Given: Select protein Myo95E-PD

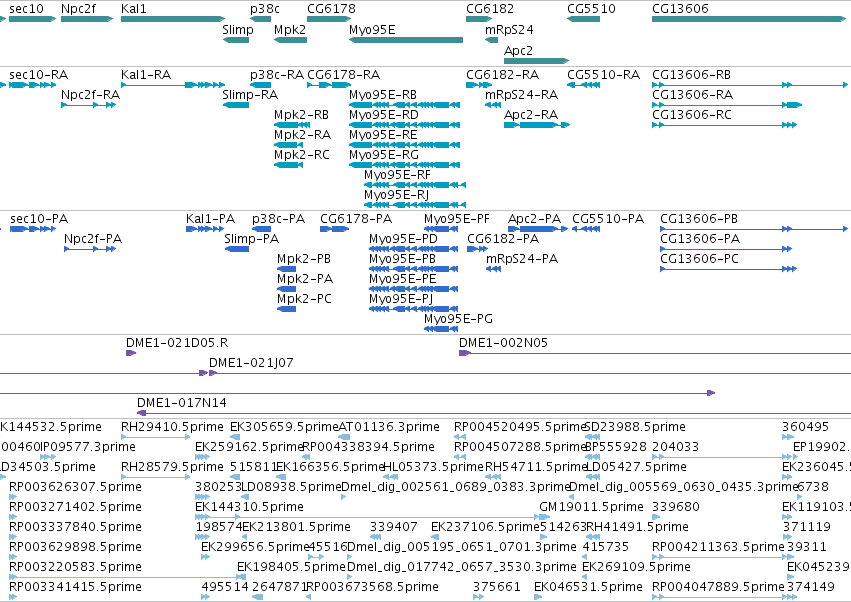Looking at the screenshot, I should (403, 239).
